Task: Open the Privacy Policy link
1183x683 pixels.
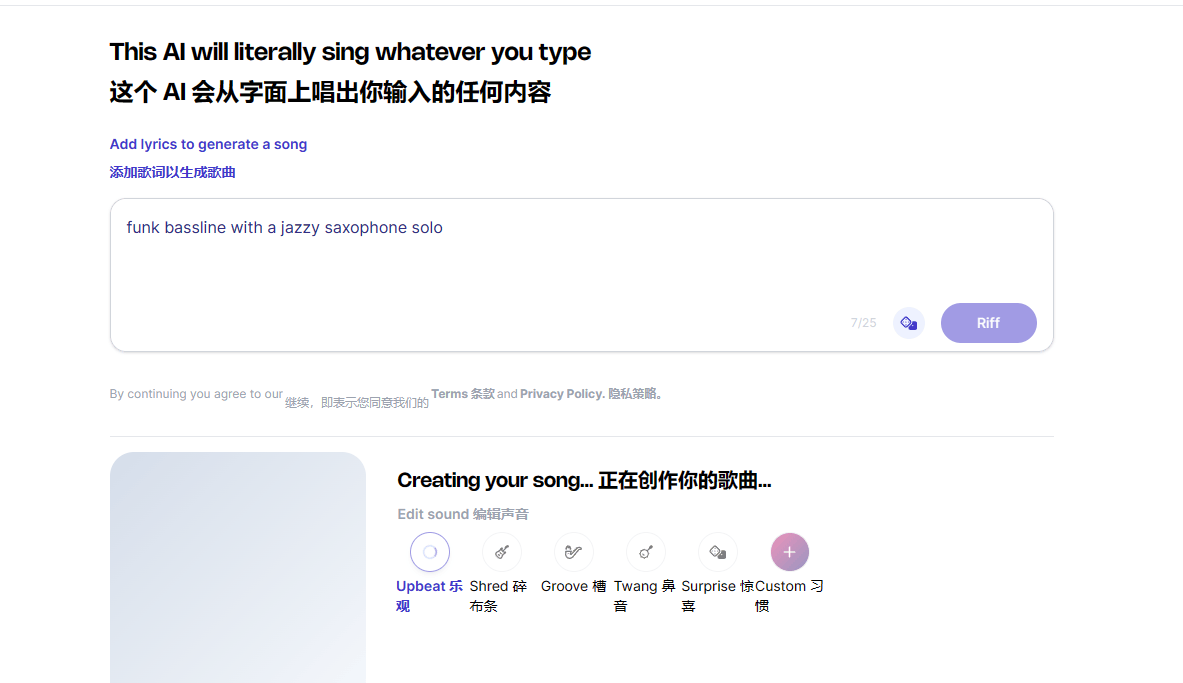Action: click(x=562, y=394)
